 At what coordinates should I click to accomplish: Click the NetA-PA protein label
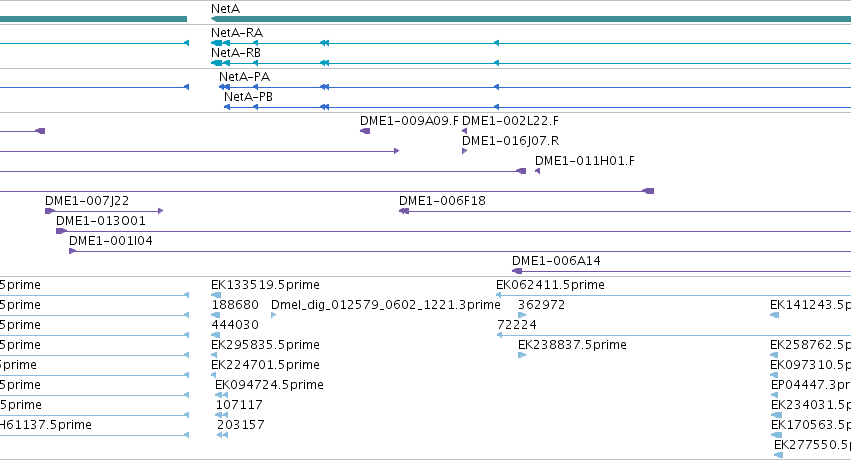coord(244,76)
